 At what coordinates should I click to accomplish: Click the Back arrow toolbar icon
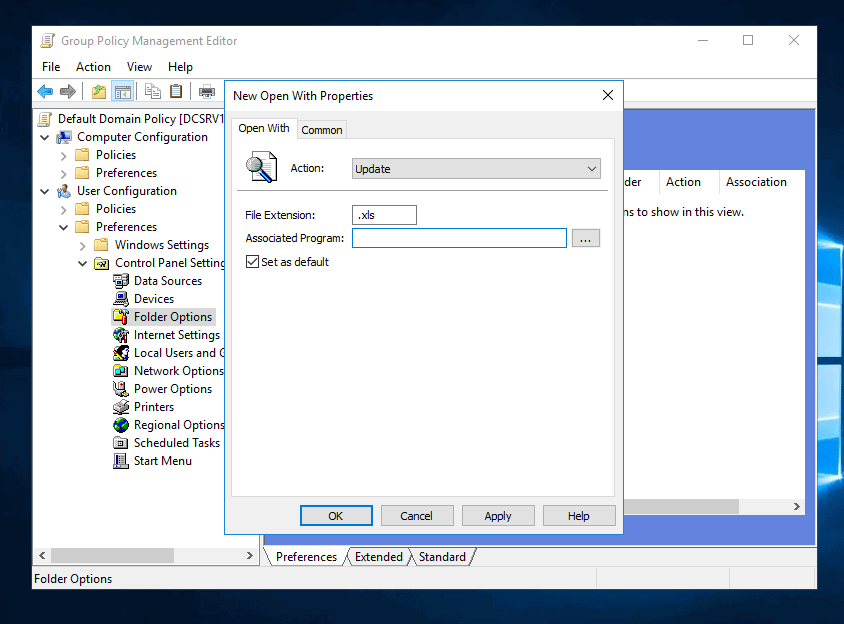(45, 92)
